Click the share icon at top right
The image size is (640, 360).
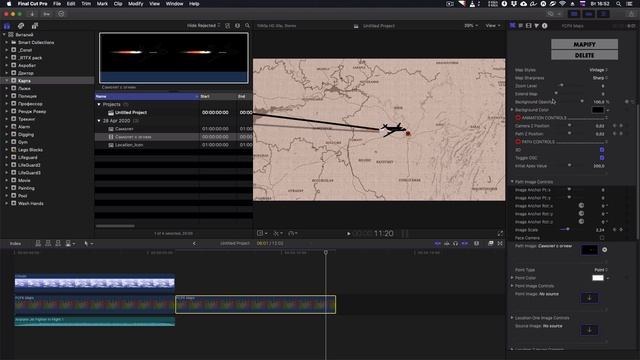point(631,14)
